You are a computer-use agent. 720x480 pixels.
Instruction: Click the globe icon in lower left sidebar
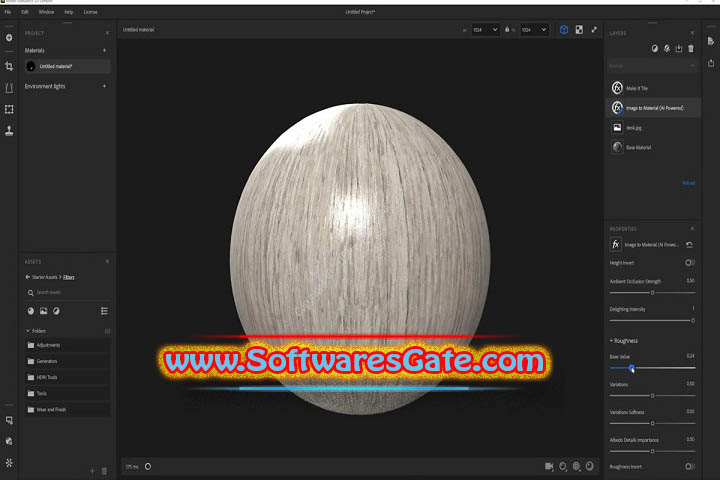pyautogui.click(x=9, y=441)
